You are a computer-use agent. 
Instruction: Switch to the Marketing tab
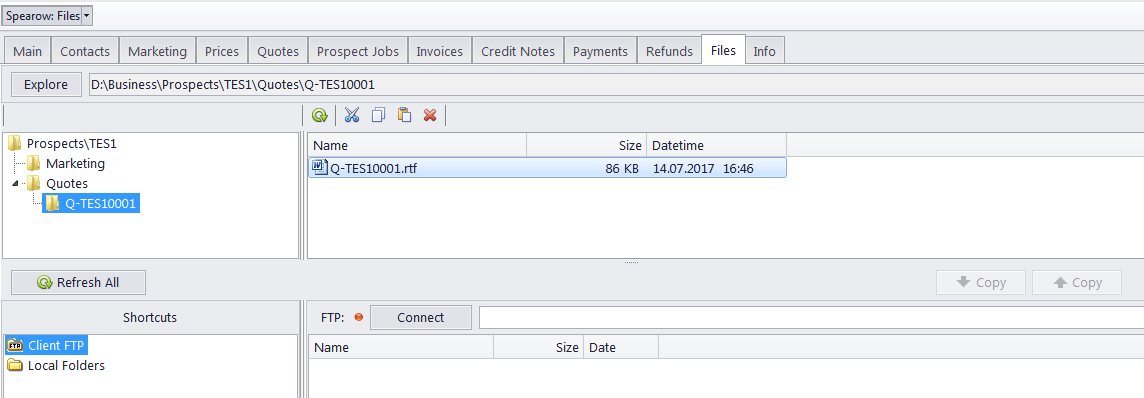click(x=158, y=51)
